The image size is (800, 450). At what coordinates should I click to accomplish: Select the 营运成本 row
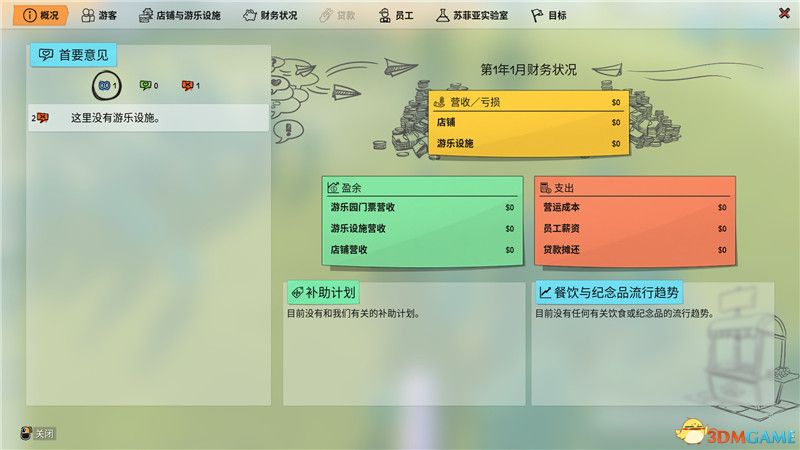(635, 207)
